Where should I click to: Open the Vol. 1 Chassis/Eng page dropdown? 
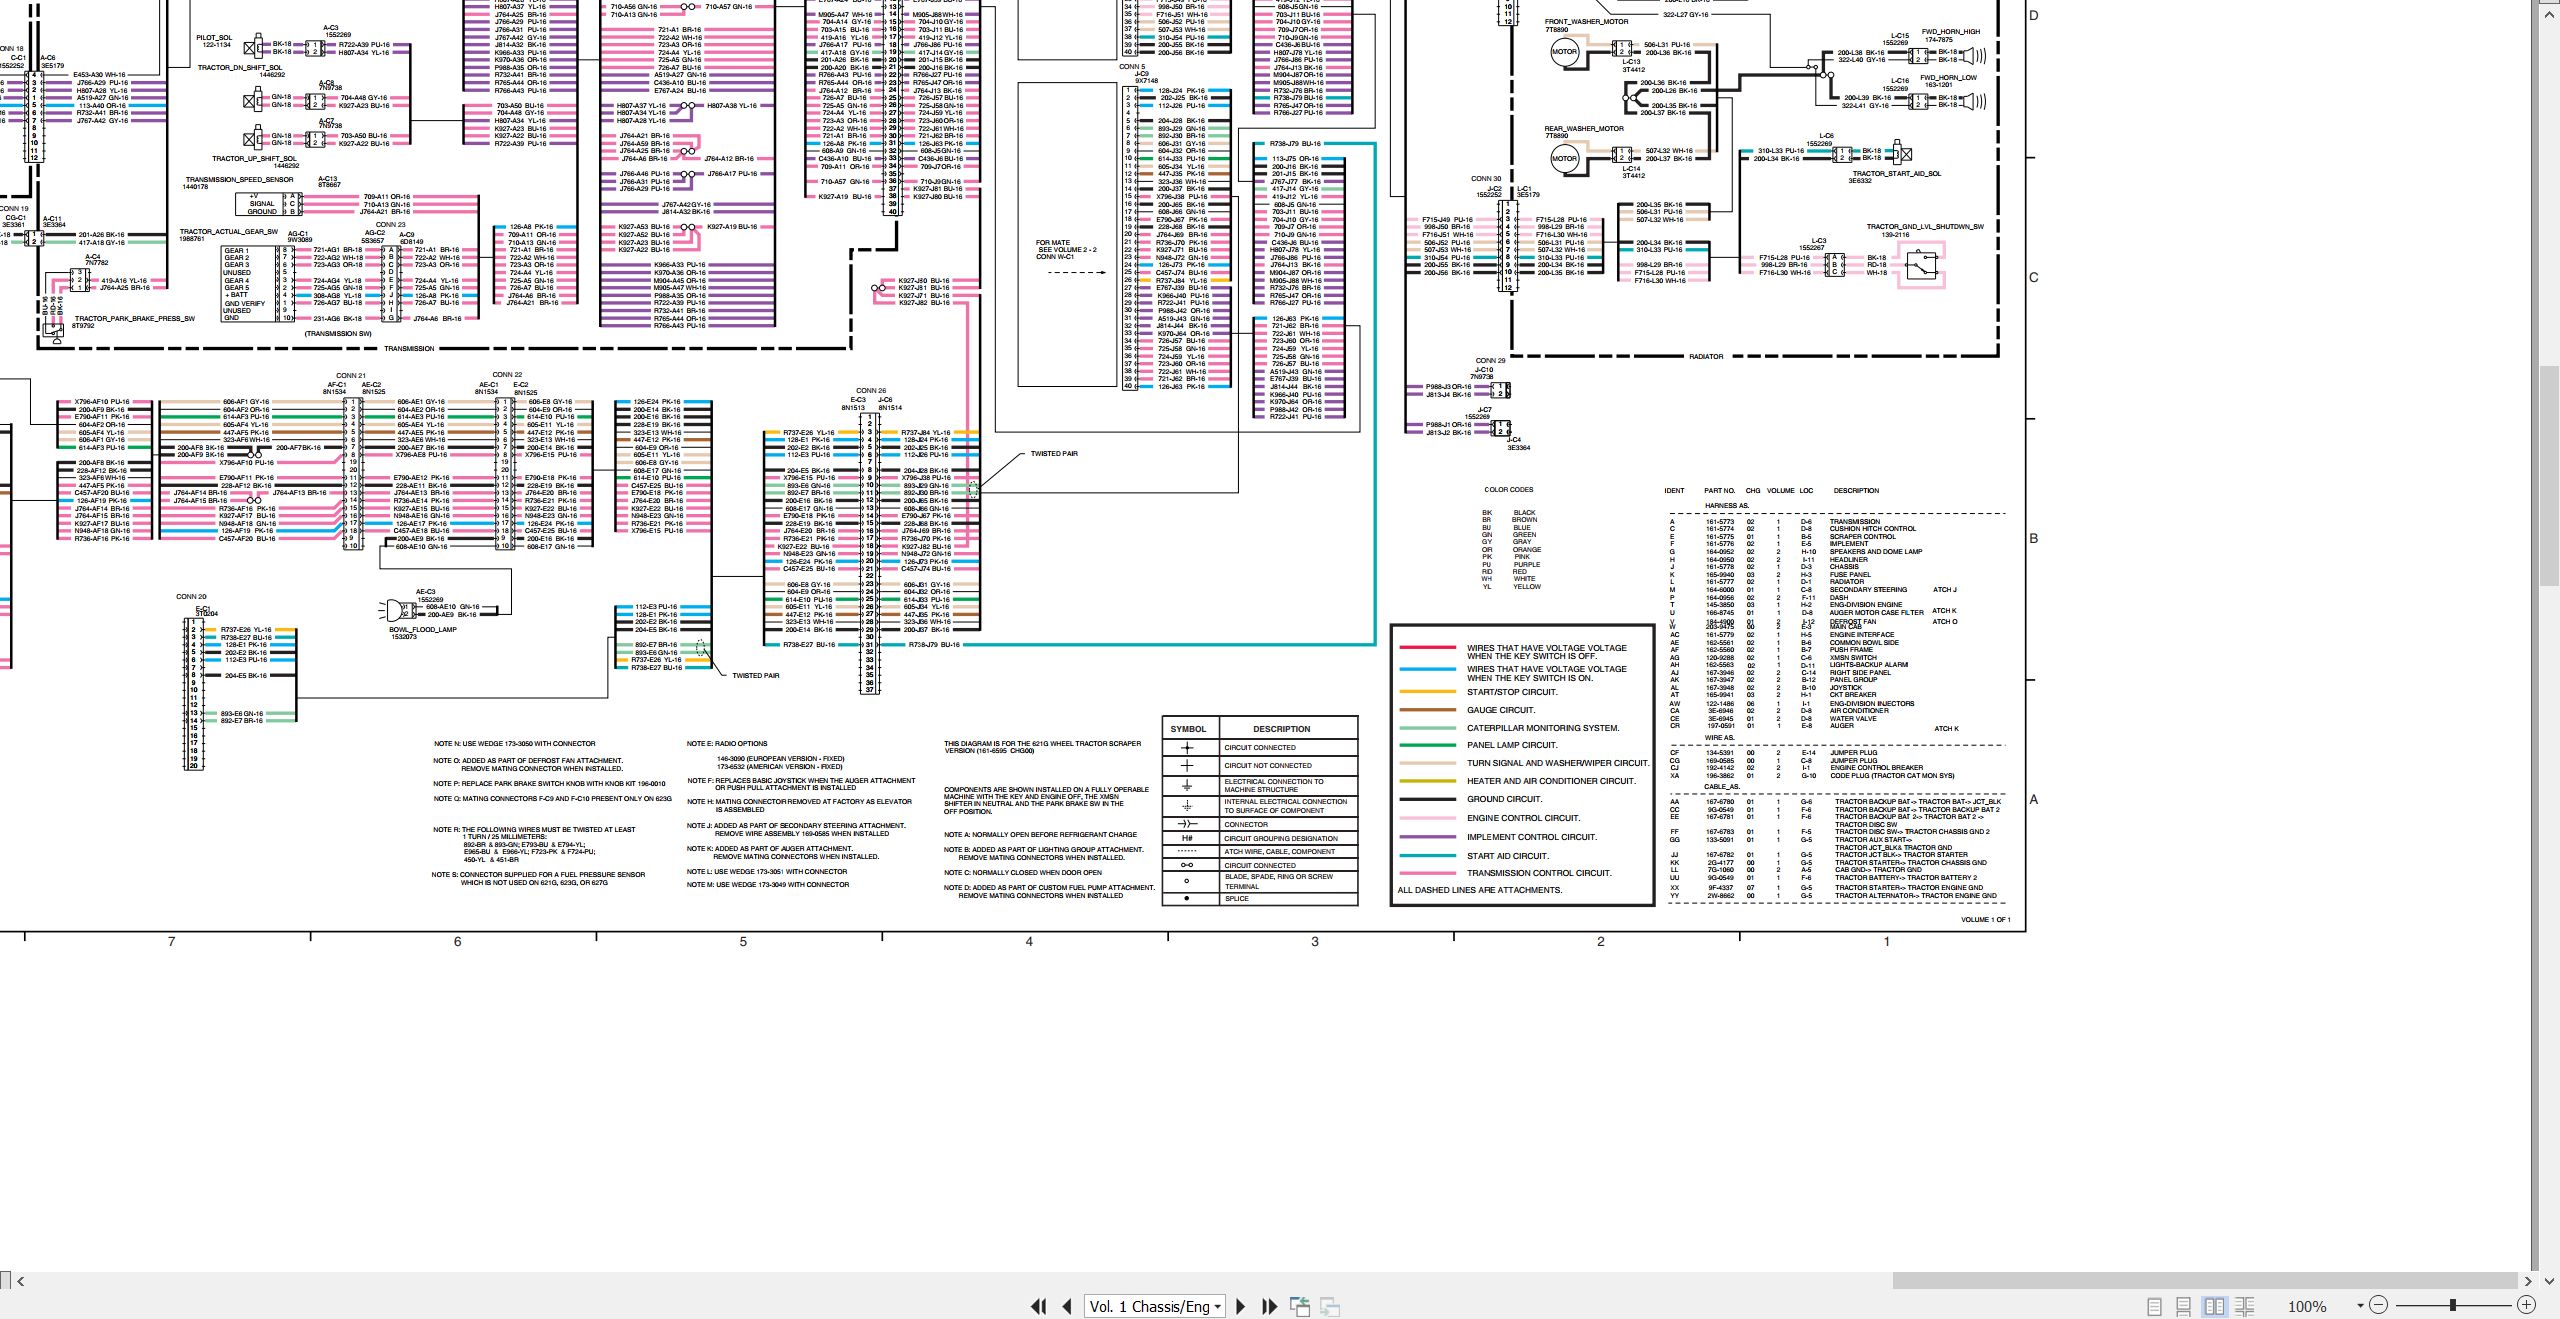tap(1155, 1306)
